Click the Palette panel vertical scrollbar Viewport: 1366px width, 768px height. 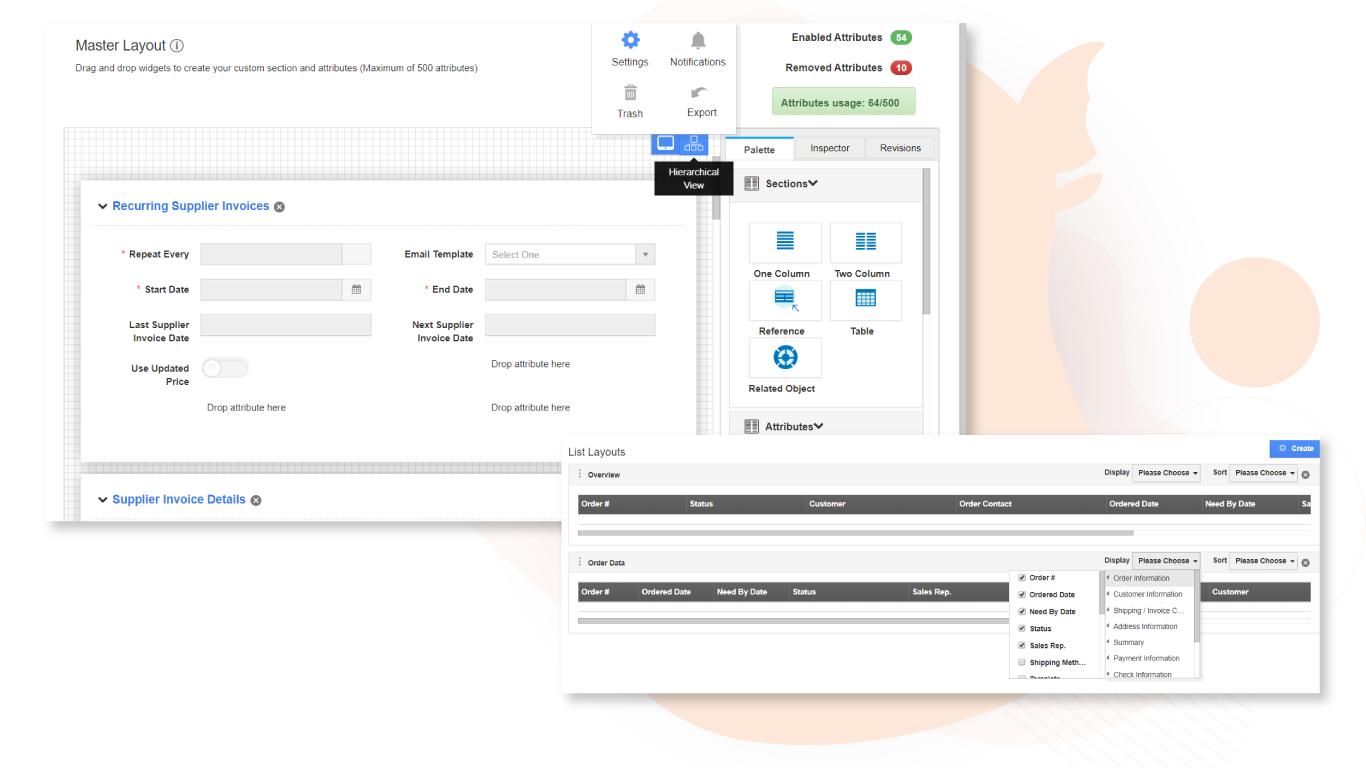pyautogui.click(x=927, y=241)
